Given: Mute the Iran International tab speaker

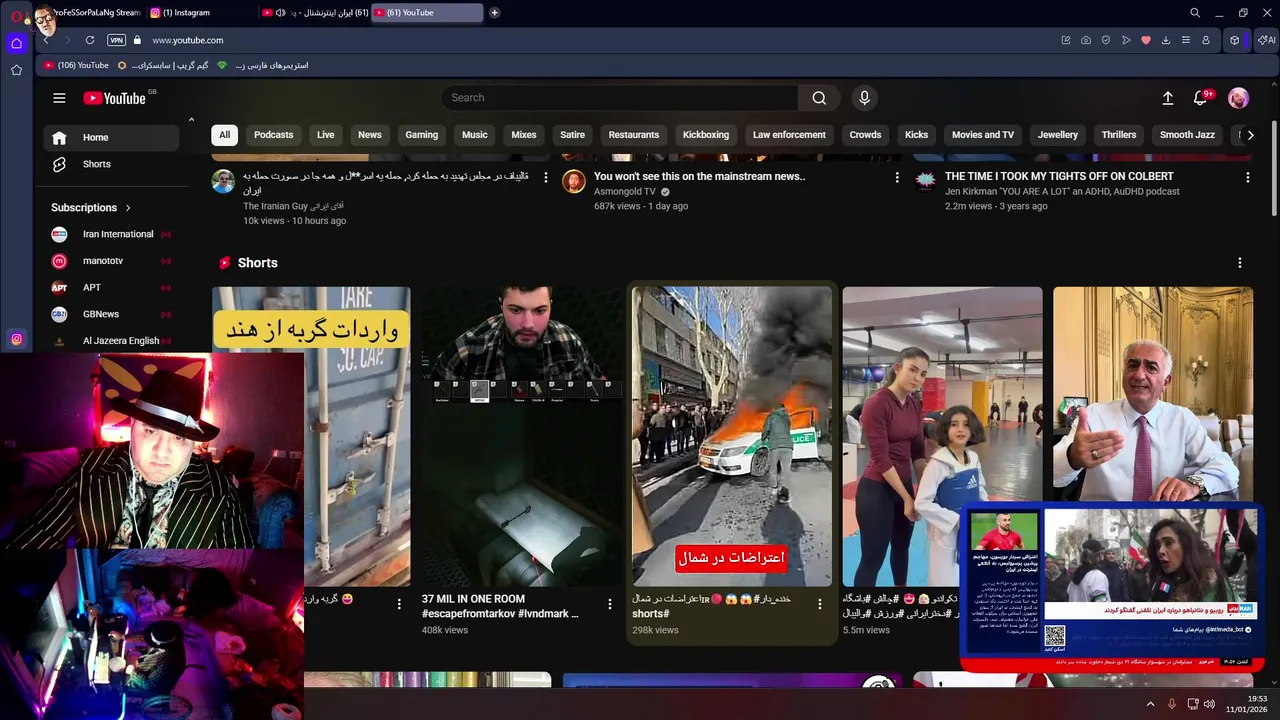Looking at the screenshot, I should (x=280, y=13).
